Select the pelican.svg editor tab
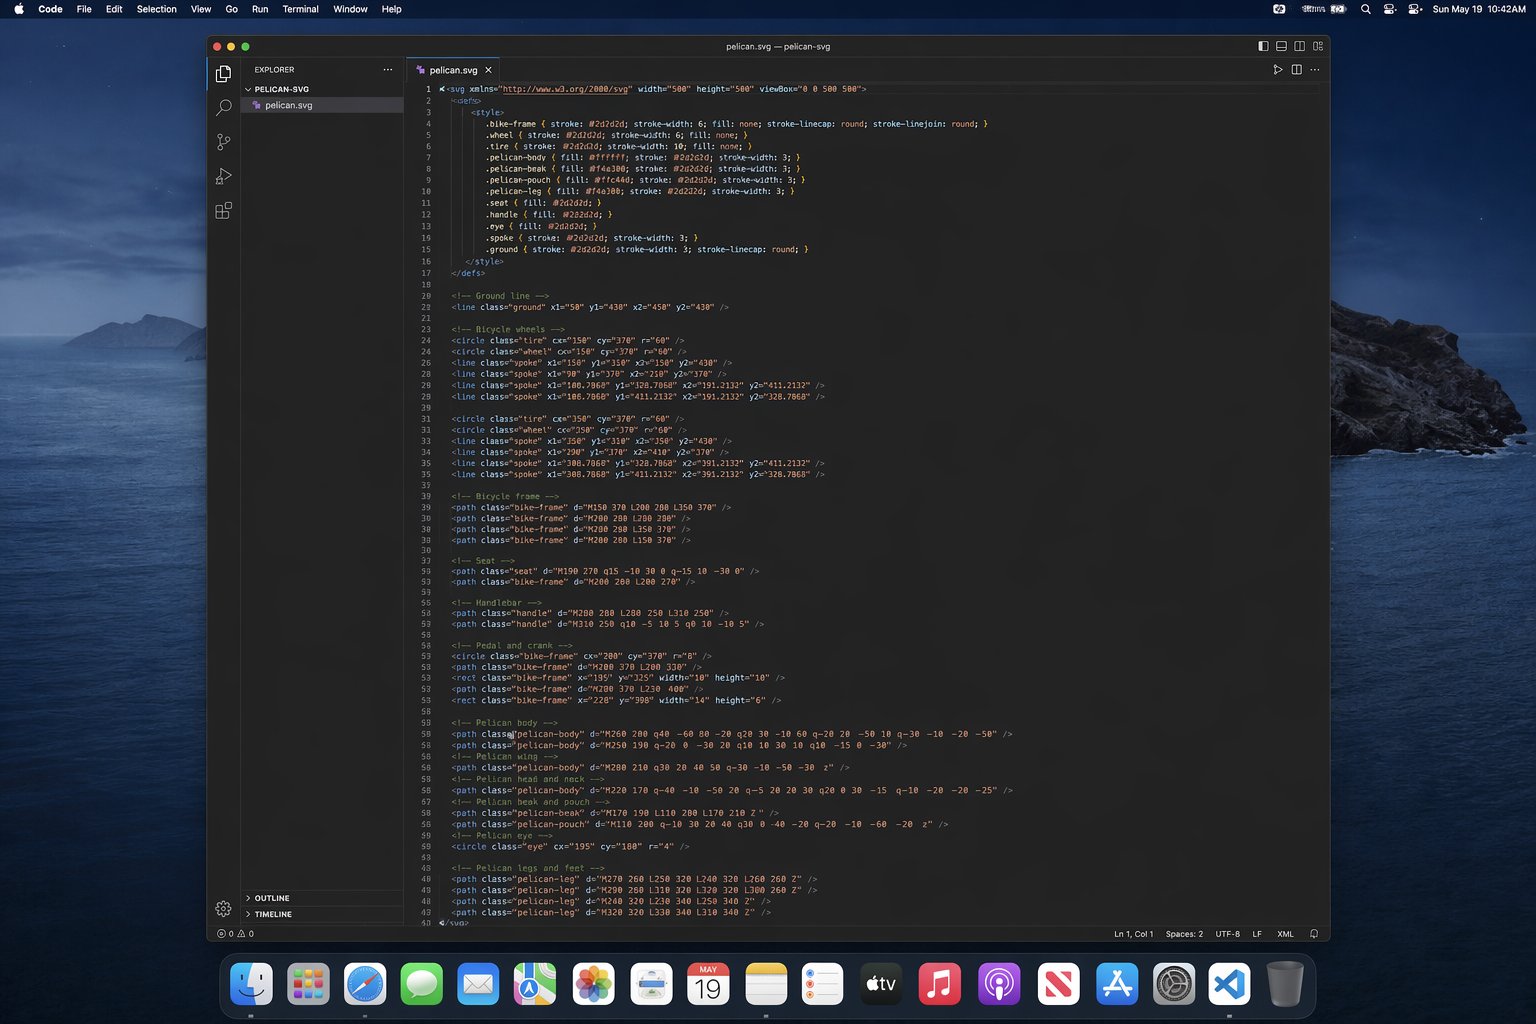The width and height of the screenshot is (1536, 1024). [453, 70]
